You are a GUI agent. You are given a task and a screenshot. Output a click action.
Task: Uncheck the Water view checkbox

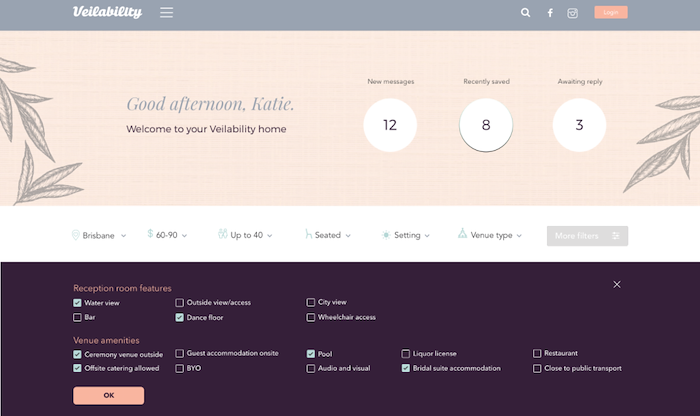pyautogui.click(x=78, y=302)
